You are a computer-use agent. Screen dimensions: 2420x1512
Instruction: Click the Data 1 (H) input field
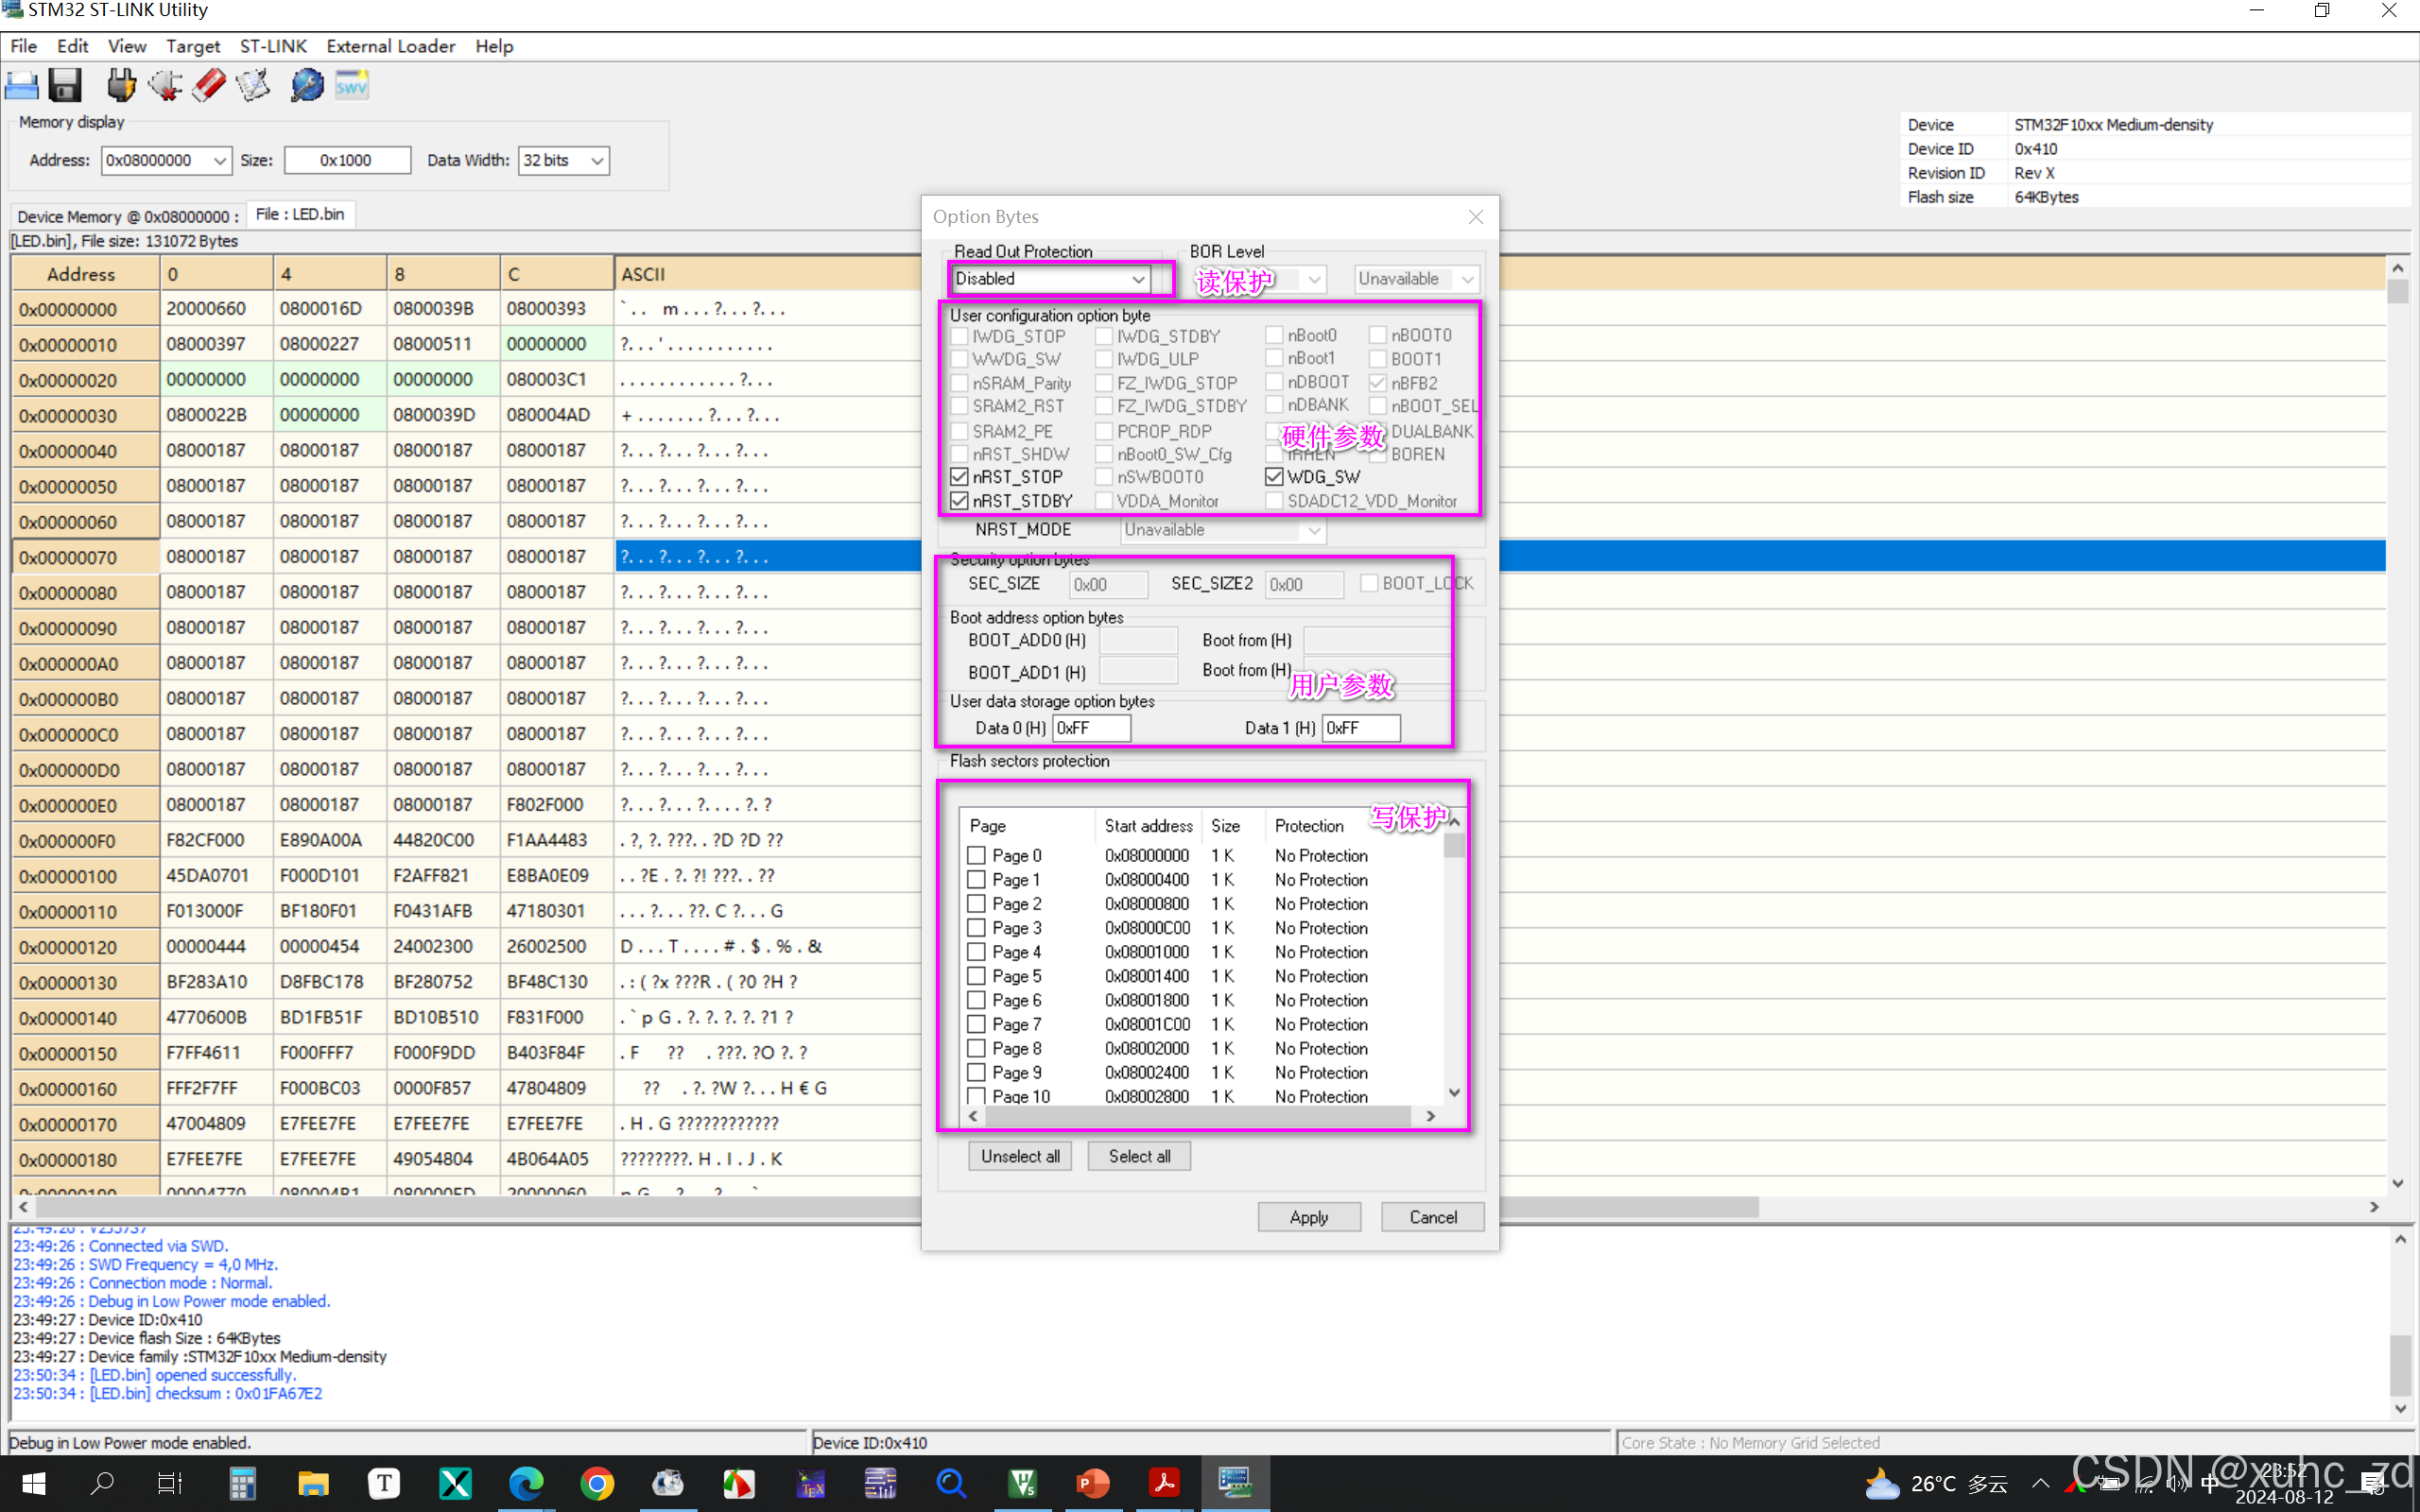tap(1361, 728)
